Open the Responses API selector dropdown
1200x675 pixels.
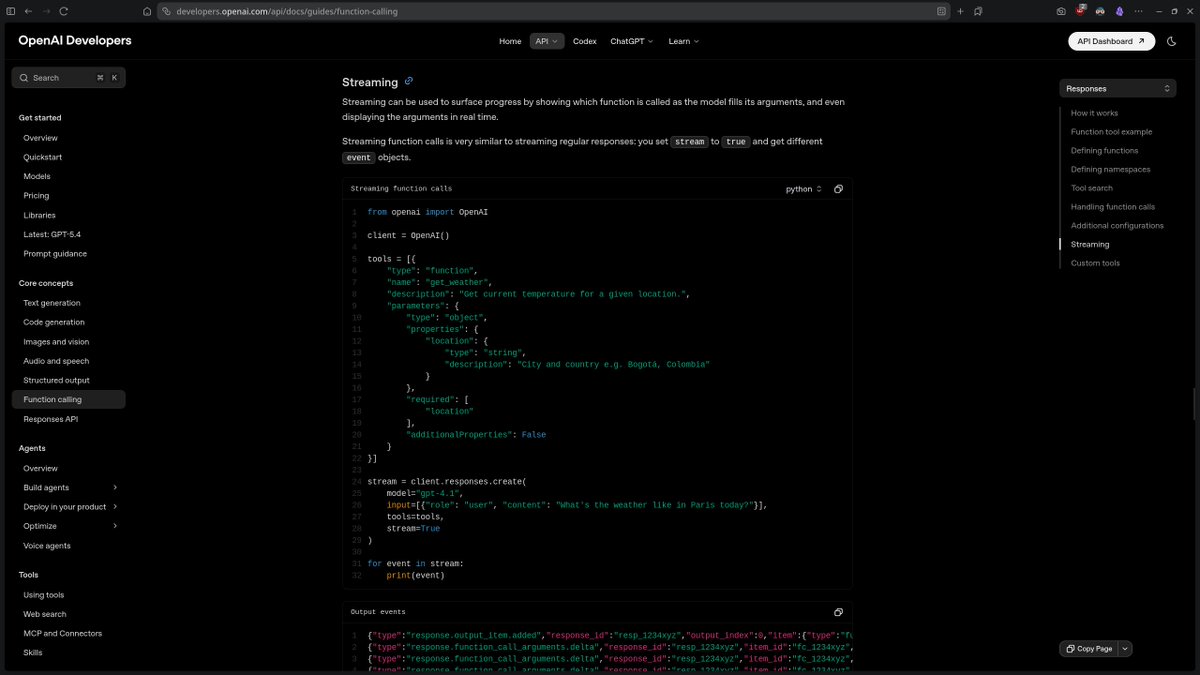[1118, 88]
